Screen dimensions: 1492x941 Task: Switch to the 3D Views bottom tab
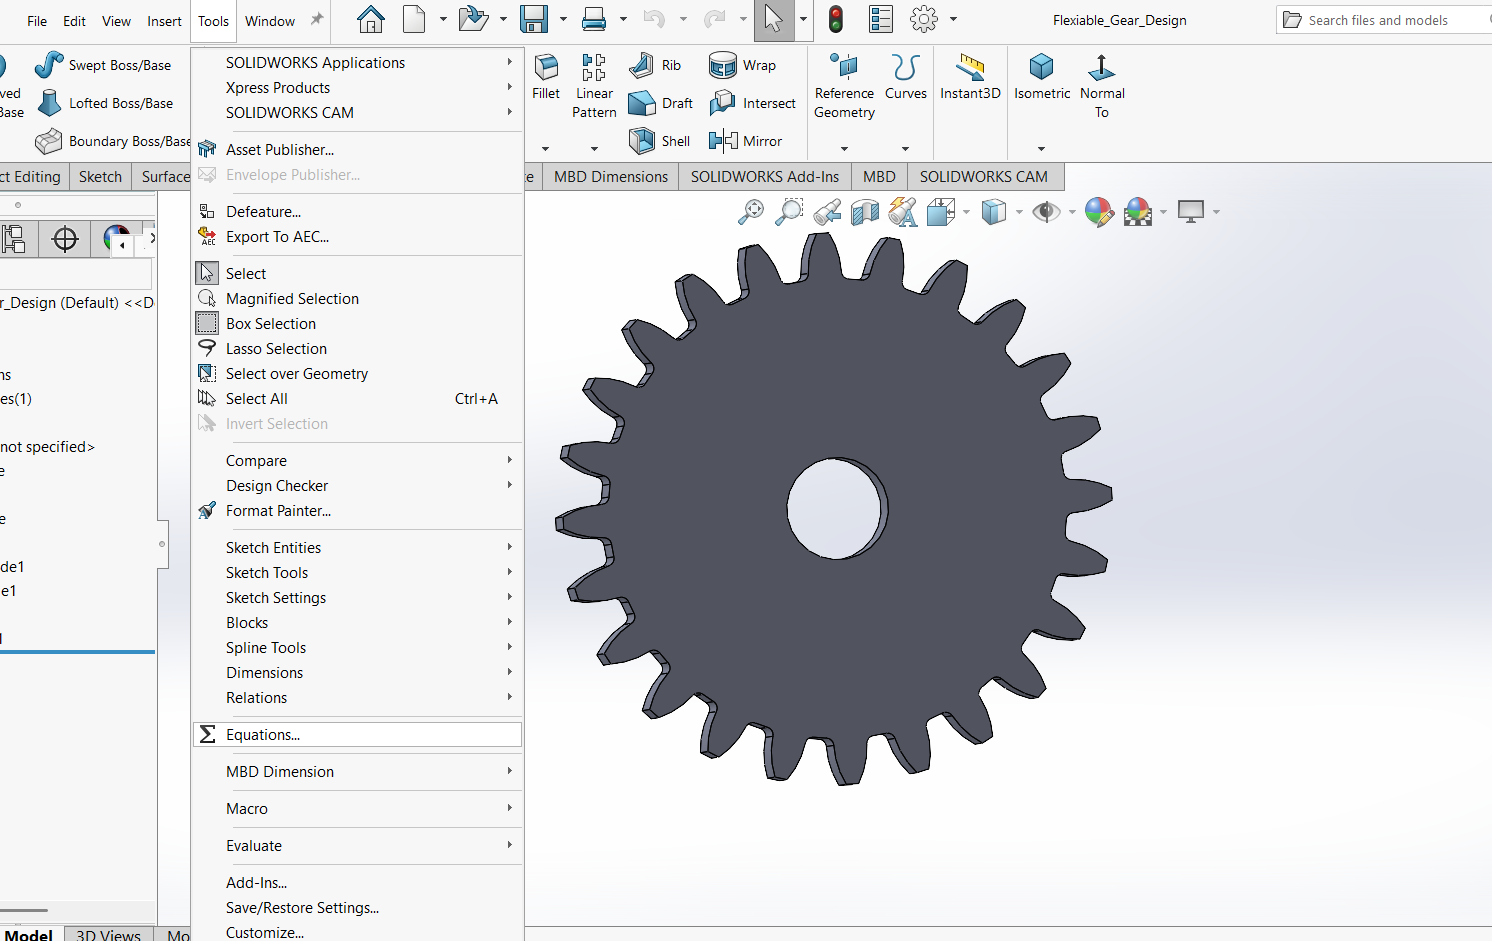109,934
